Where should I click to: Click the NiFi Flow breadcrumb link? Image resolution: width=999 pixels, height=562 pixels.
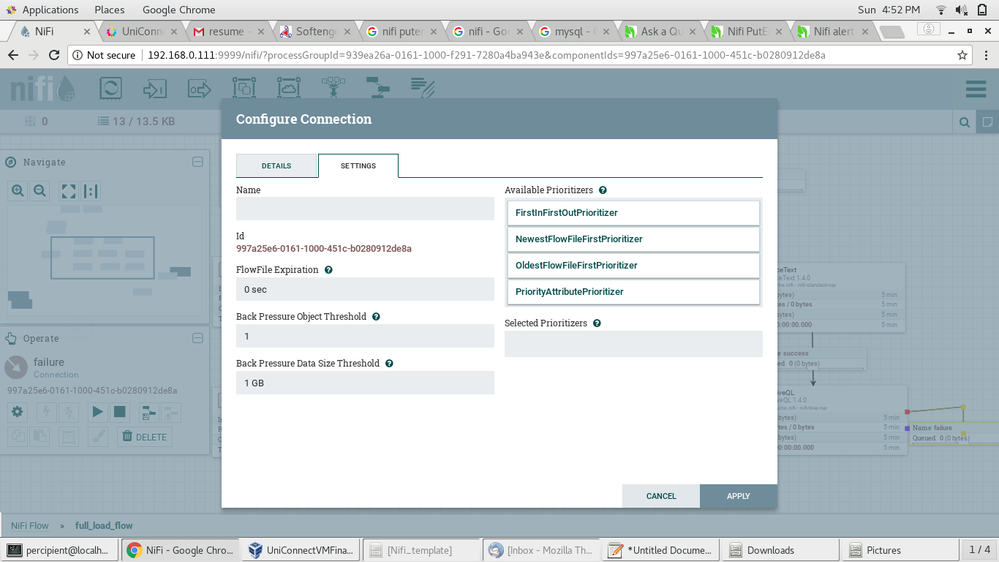tap(29, 526)
